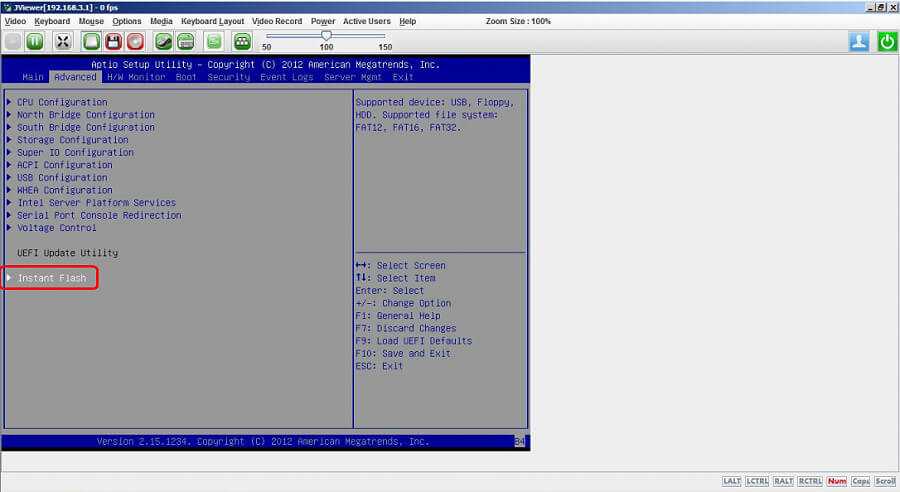Click the zoom size slider handle
900x492 pixels.
pyautogui.click(x=326, y=36)
